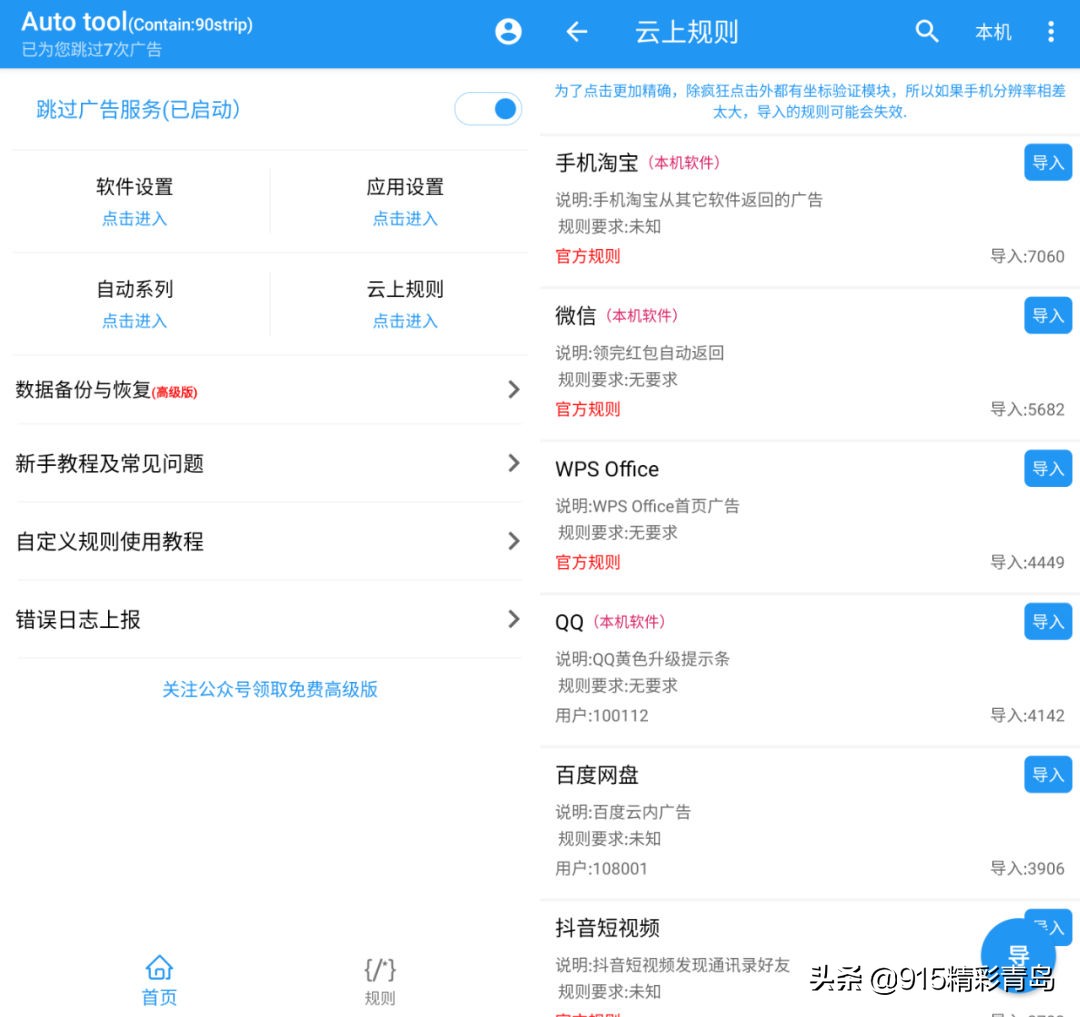Import QQ rules via 导入 button
Screen dimensions: 1080x1017
pyautogui.click(x=1047, y=621)
